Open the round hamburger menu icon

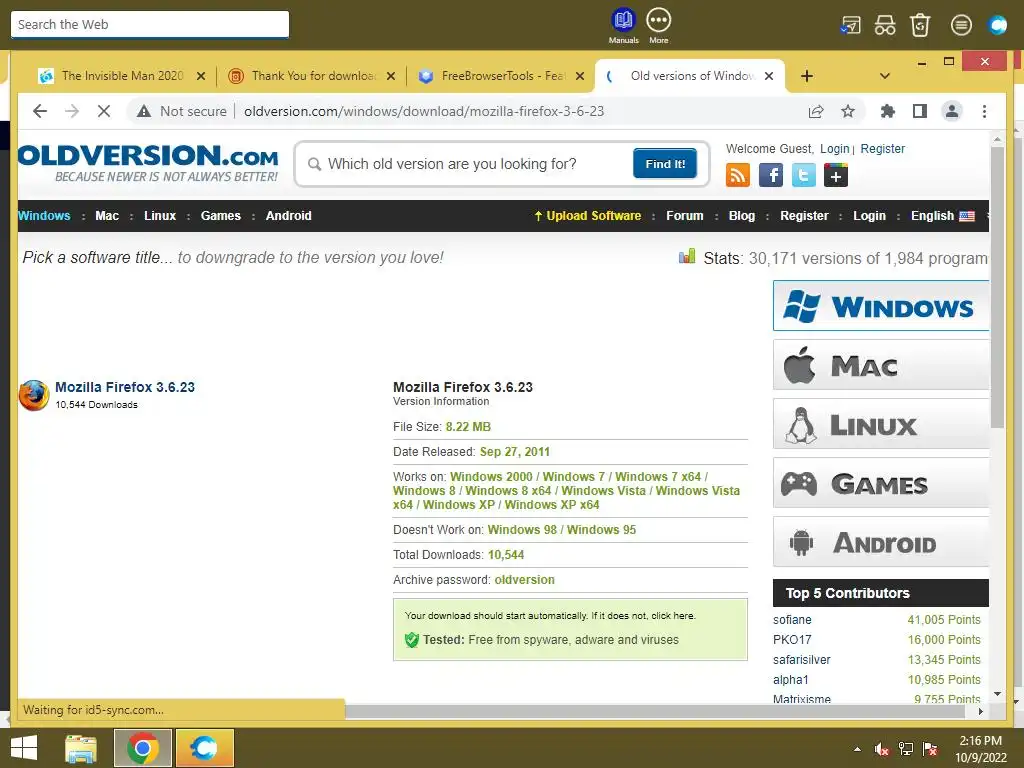(x=961, y=25)
